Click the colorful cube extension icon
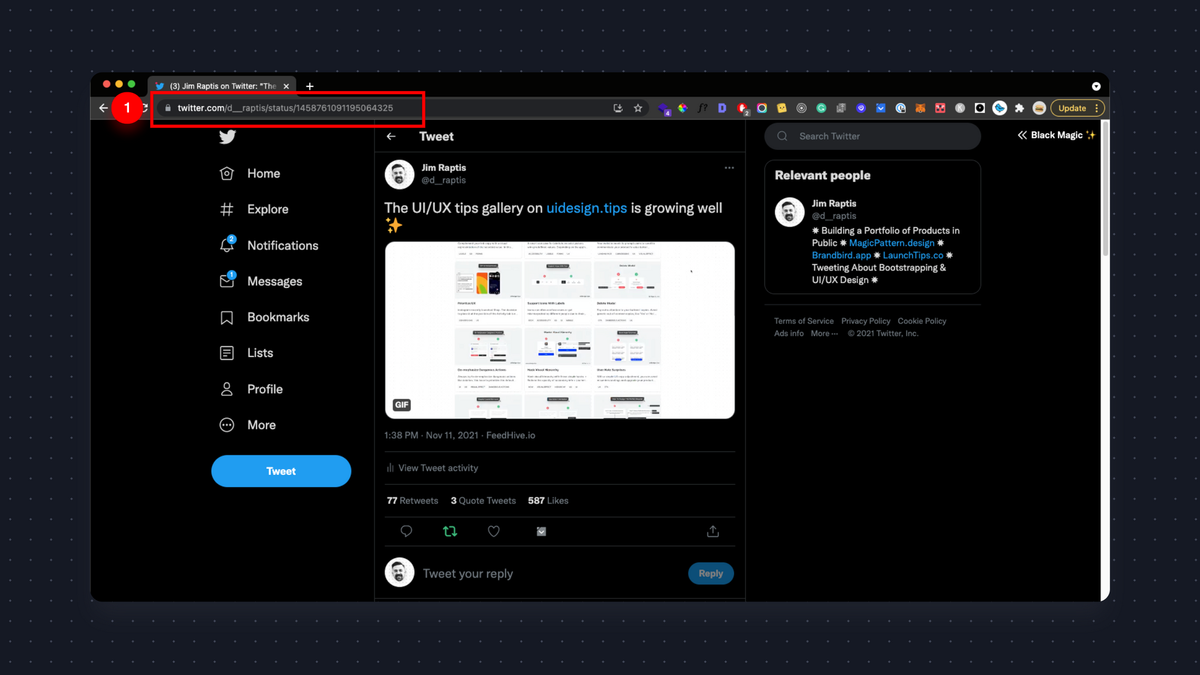Viewport: 1200px width, 675px height. click(682, 108)
